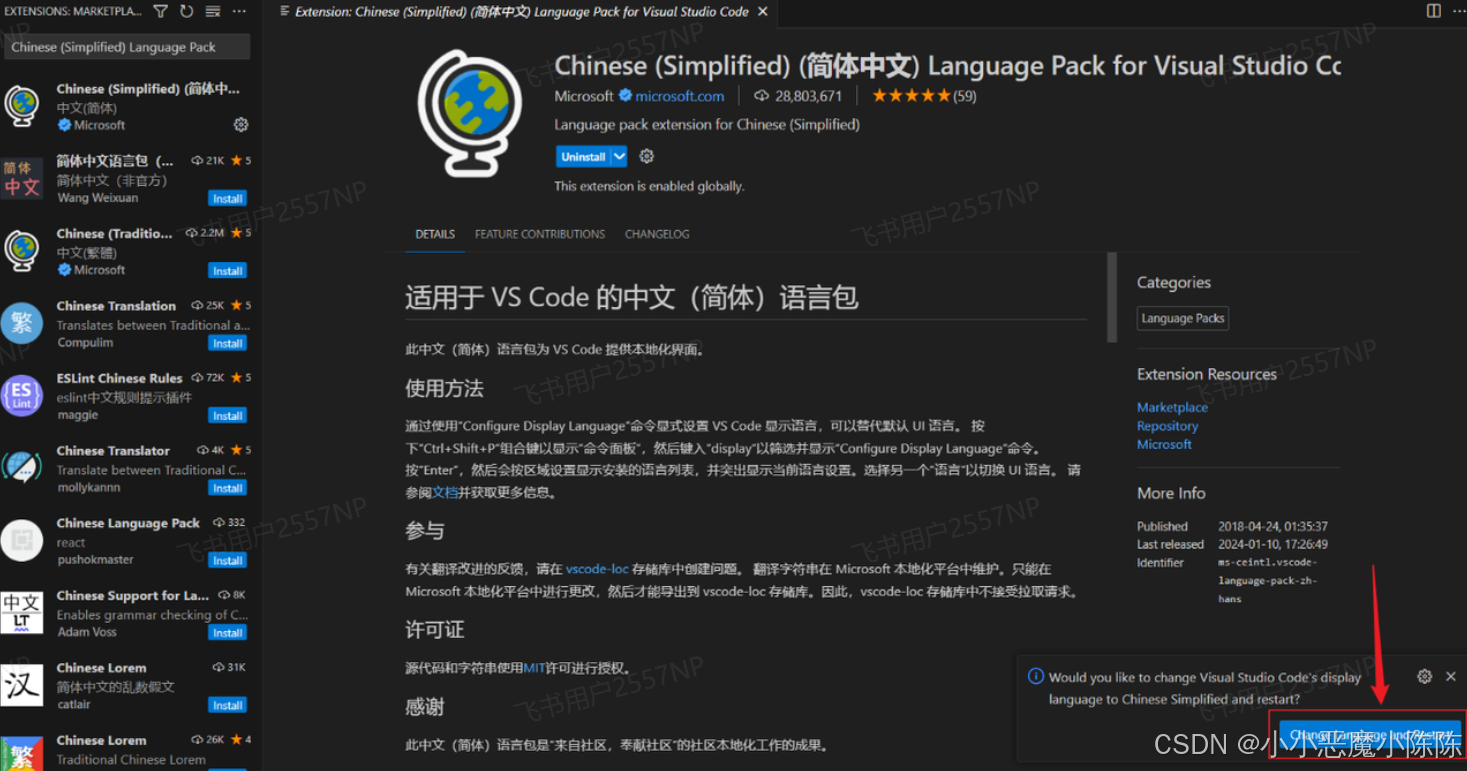Open the vscode-loc repository link
Screen dimensions: 1467x771
click(597, 569)
